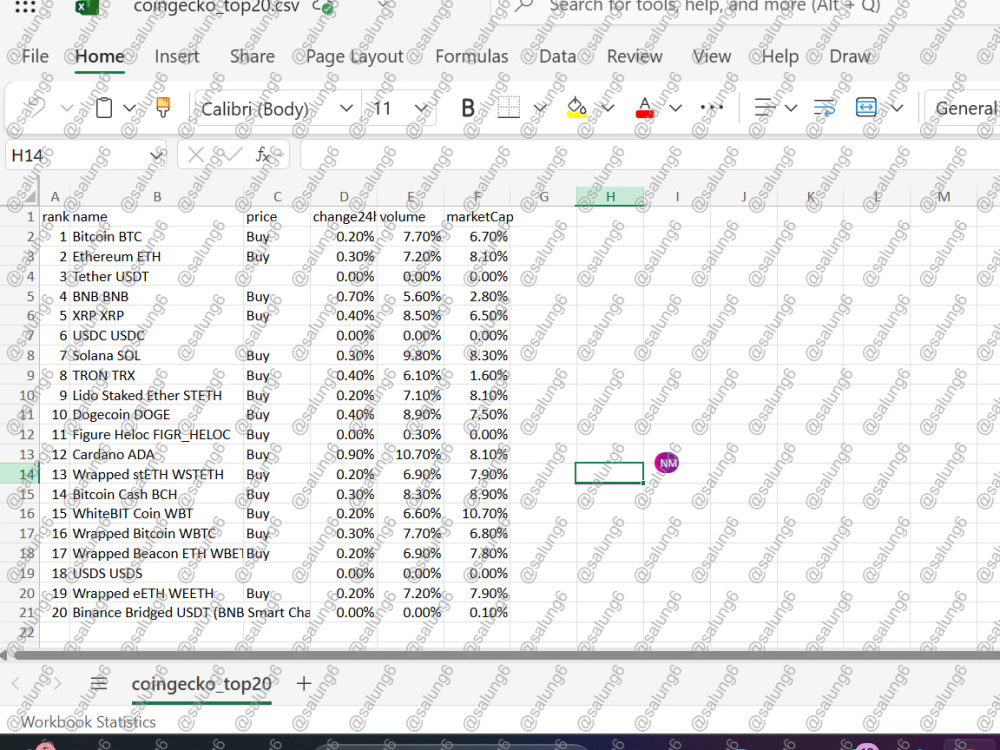Expand the Name Box H14 dropdown
1000x750 pixels.
(155, 156)
